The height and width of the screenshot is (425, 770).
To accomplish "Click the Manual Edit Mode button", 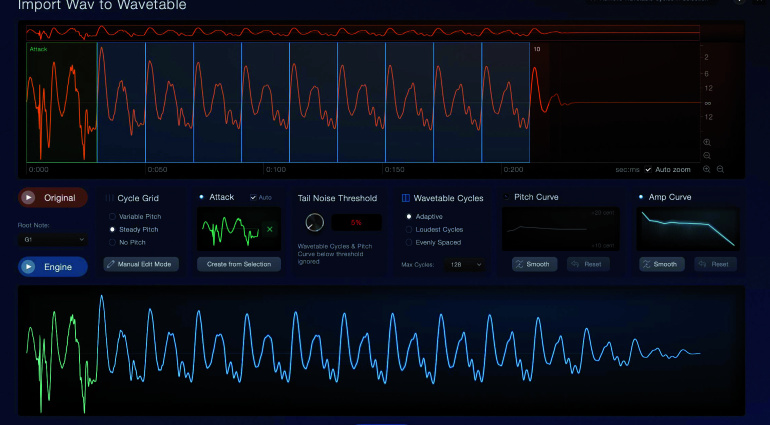I will click(141, 264).
